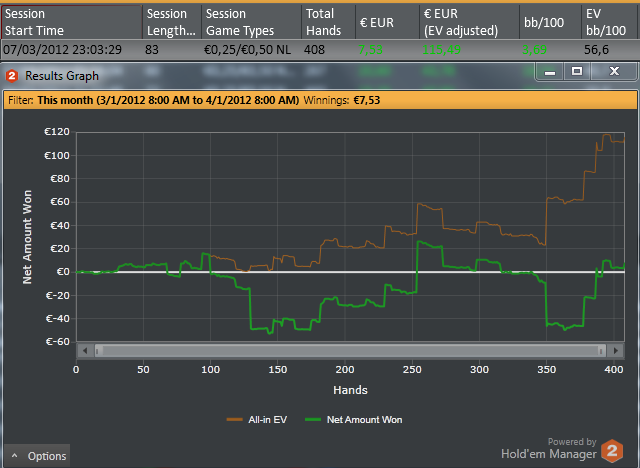Sort by € EUR column header

[387, 22]
